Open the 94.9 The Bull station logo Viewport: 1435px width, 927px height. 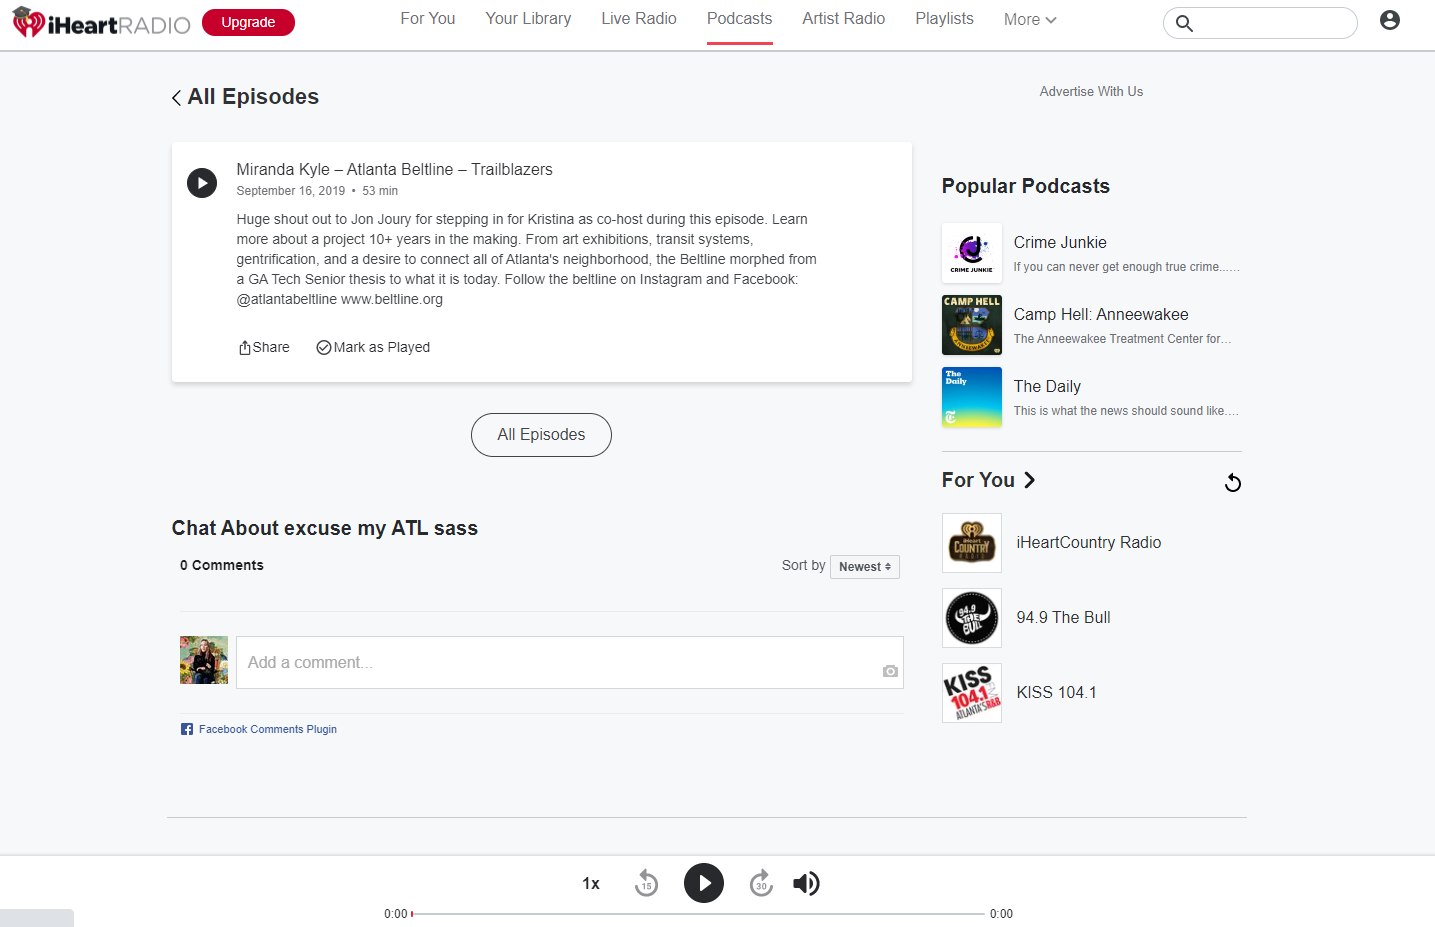click(x=972, y=618)
